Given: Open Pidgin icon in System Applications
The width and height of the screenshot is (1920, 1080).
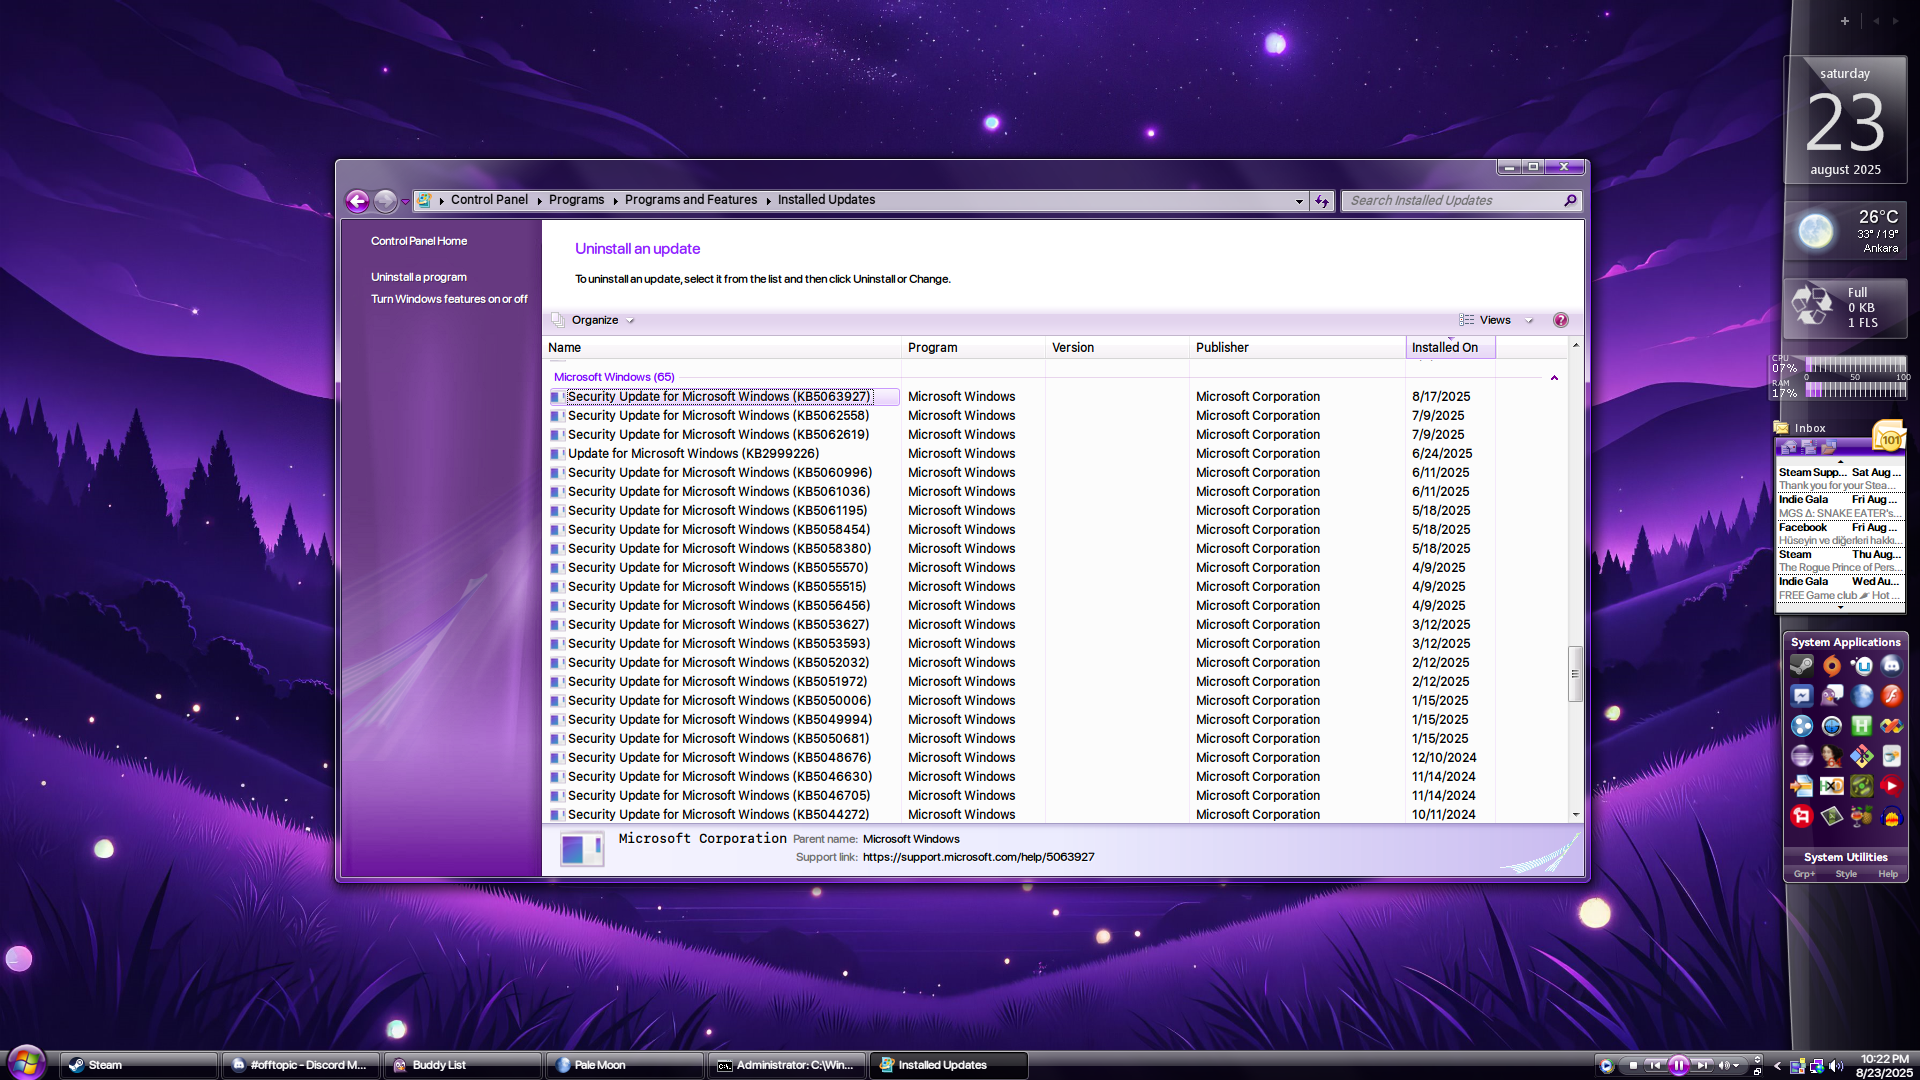Looking at the screenshot, I should [1831, 696].
